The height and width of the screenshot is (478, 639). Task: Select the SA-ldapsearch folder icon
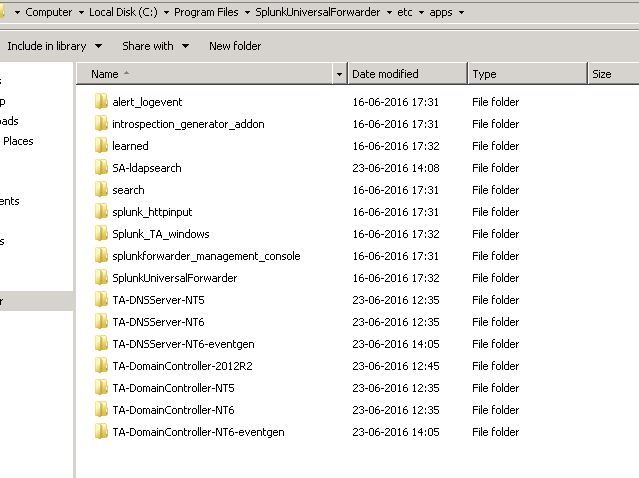coord(100,168)
